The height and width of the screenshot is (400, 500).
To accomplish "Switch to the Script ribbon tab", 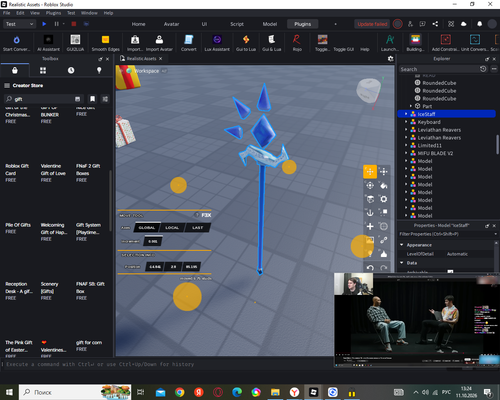I will click(x=237, y=24).
